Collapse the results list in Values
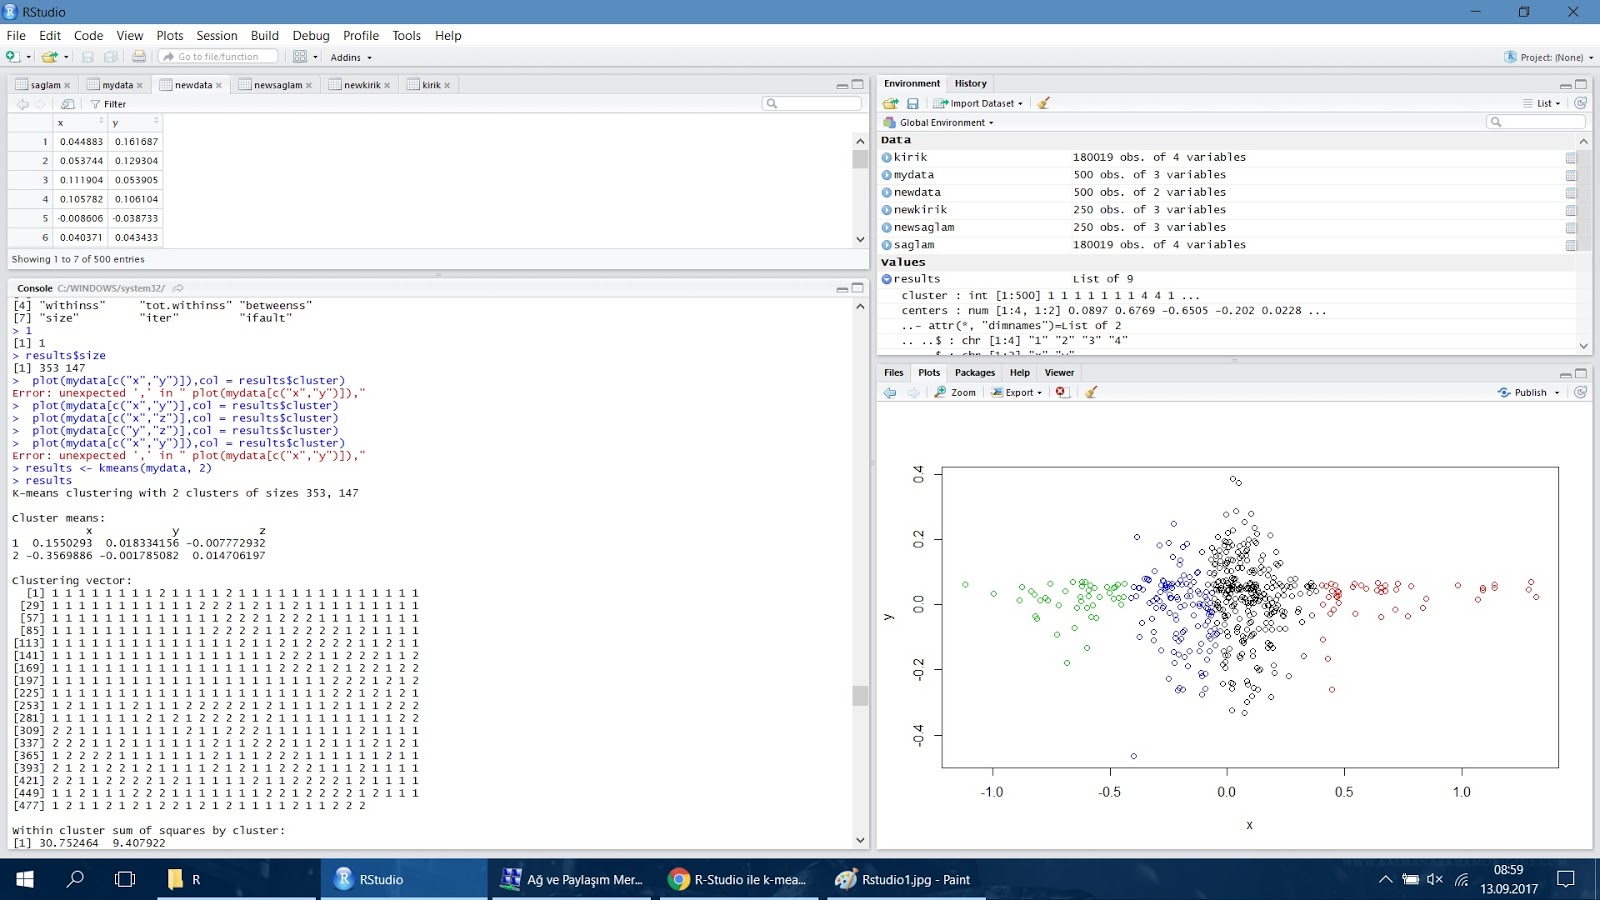The height and width of the screenshot is (900, 1600). (888, 278)
